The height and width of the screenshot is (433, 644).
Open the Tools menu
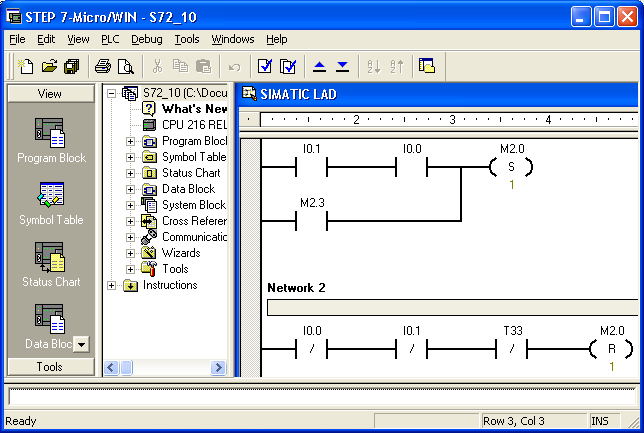coord(187,39)
